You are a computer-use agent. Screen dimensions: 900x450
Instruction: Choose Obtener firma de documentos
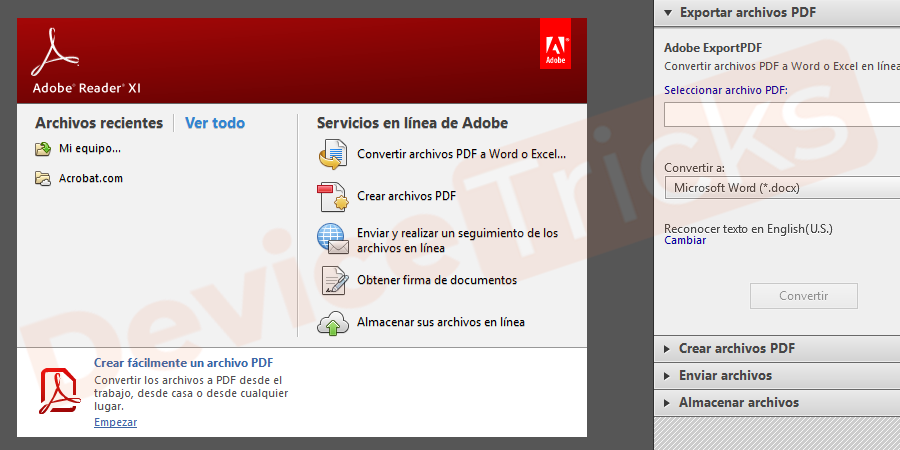[437, 280]
